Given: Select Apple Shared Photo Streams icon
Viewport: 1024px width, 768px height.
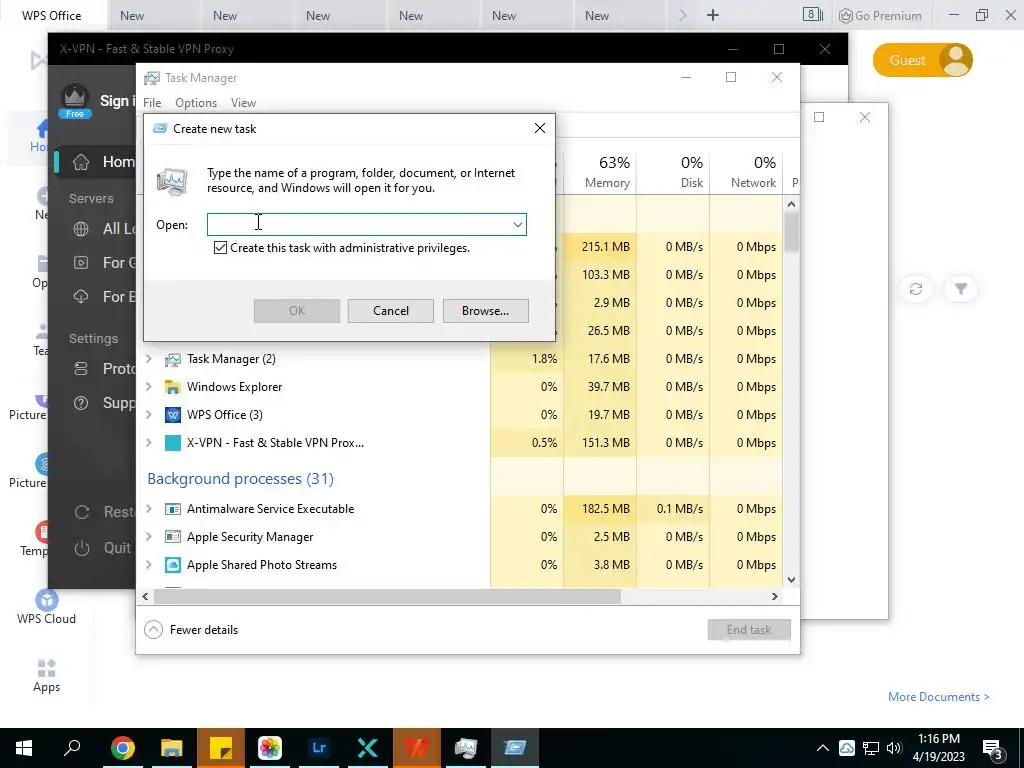Looking at the screenshot, I should click(x=172, y=565).
